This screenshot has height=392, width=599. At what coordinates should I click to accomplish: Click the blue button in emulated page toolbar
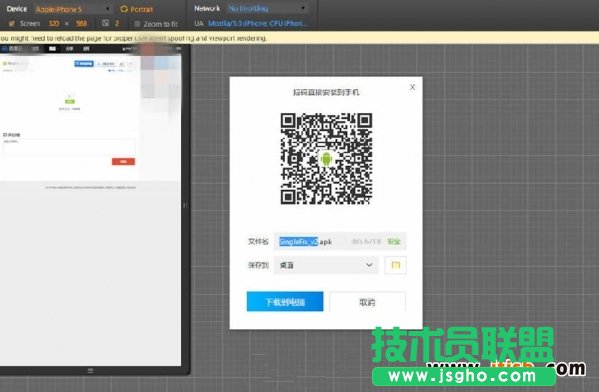pyautogui.click(x=84, y=63)
